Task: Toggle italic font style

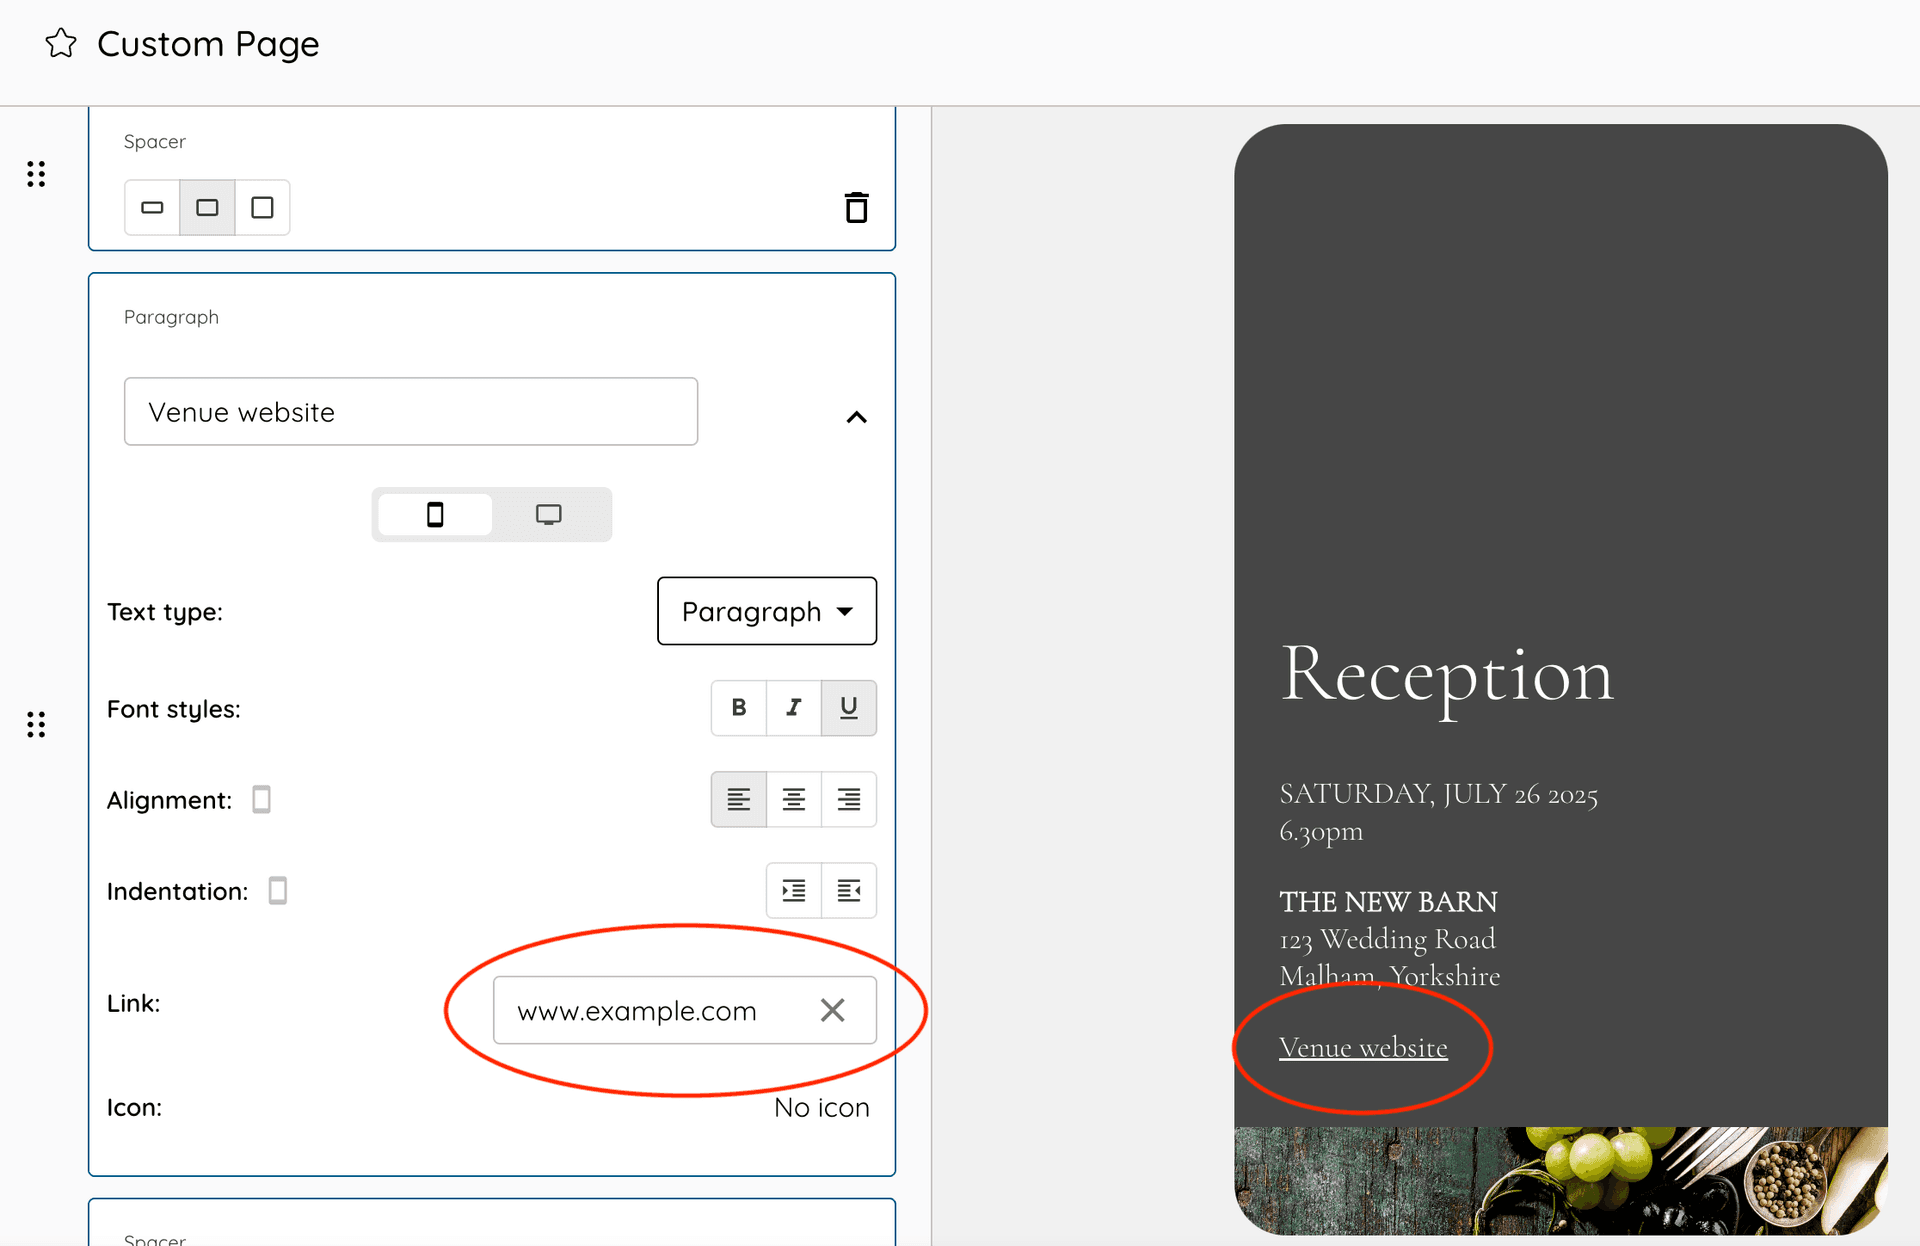Action: [x=794, y=708]
